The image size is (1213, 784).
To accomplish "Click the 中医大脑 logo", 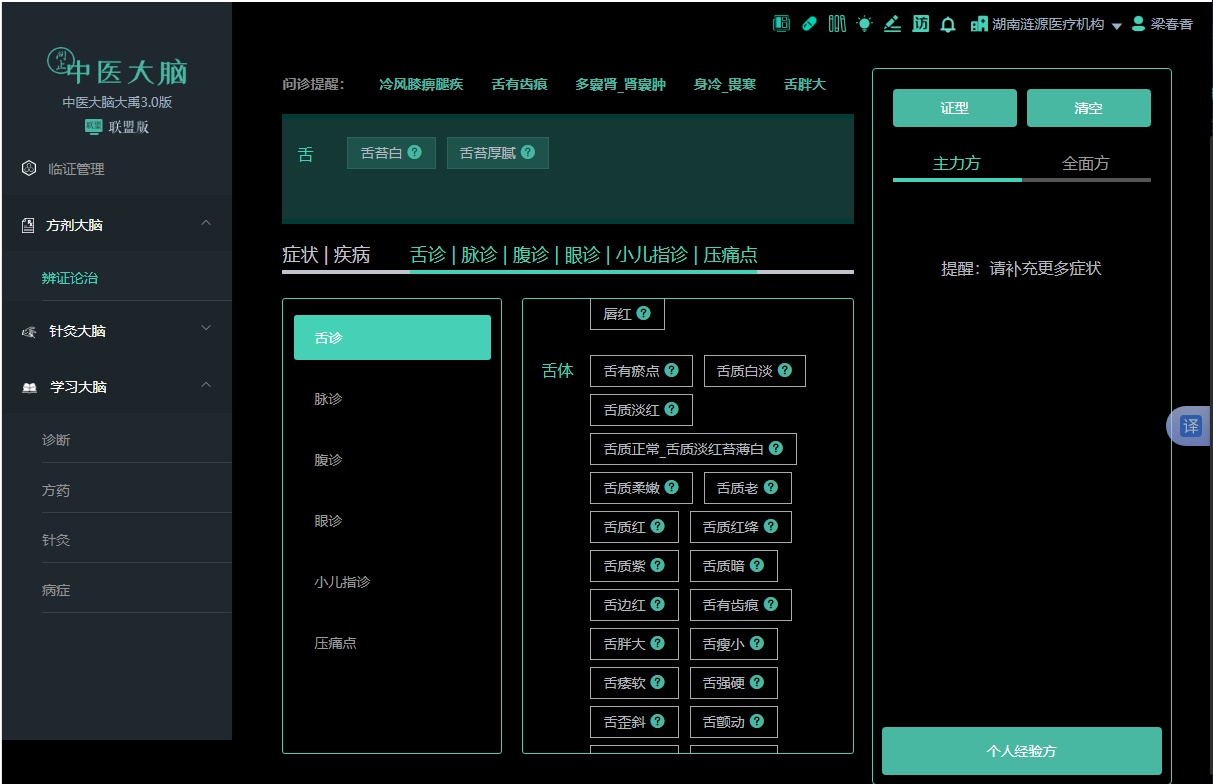I will tap(117, 67).
